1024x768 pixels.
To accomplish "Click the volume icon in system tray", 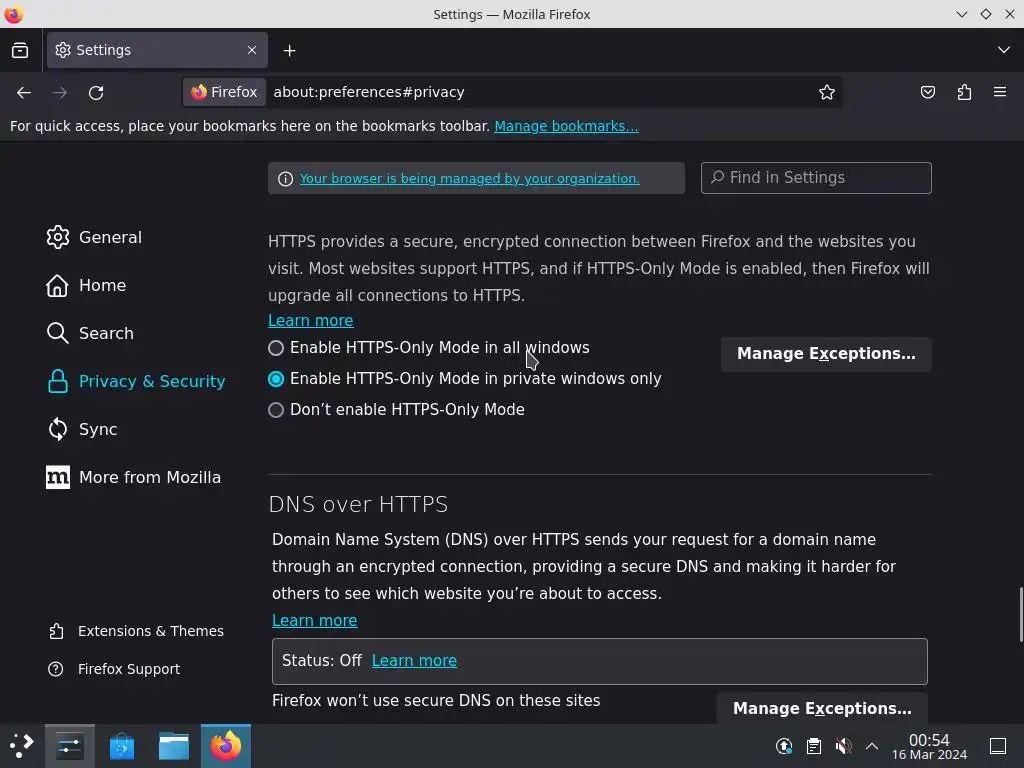I will coord(843,746).
